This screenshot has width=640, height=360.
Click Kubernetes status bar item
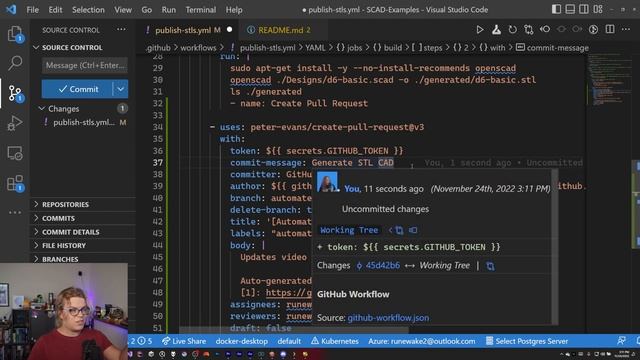pos(335,341)
